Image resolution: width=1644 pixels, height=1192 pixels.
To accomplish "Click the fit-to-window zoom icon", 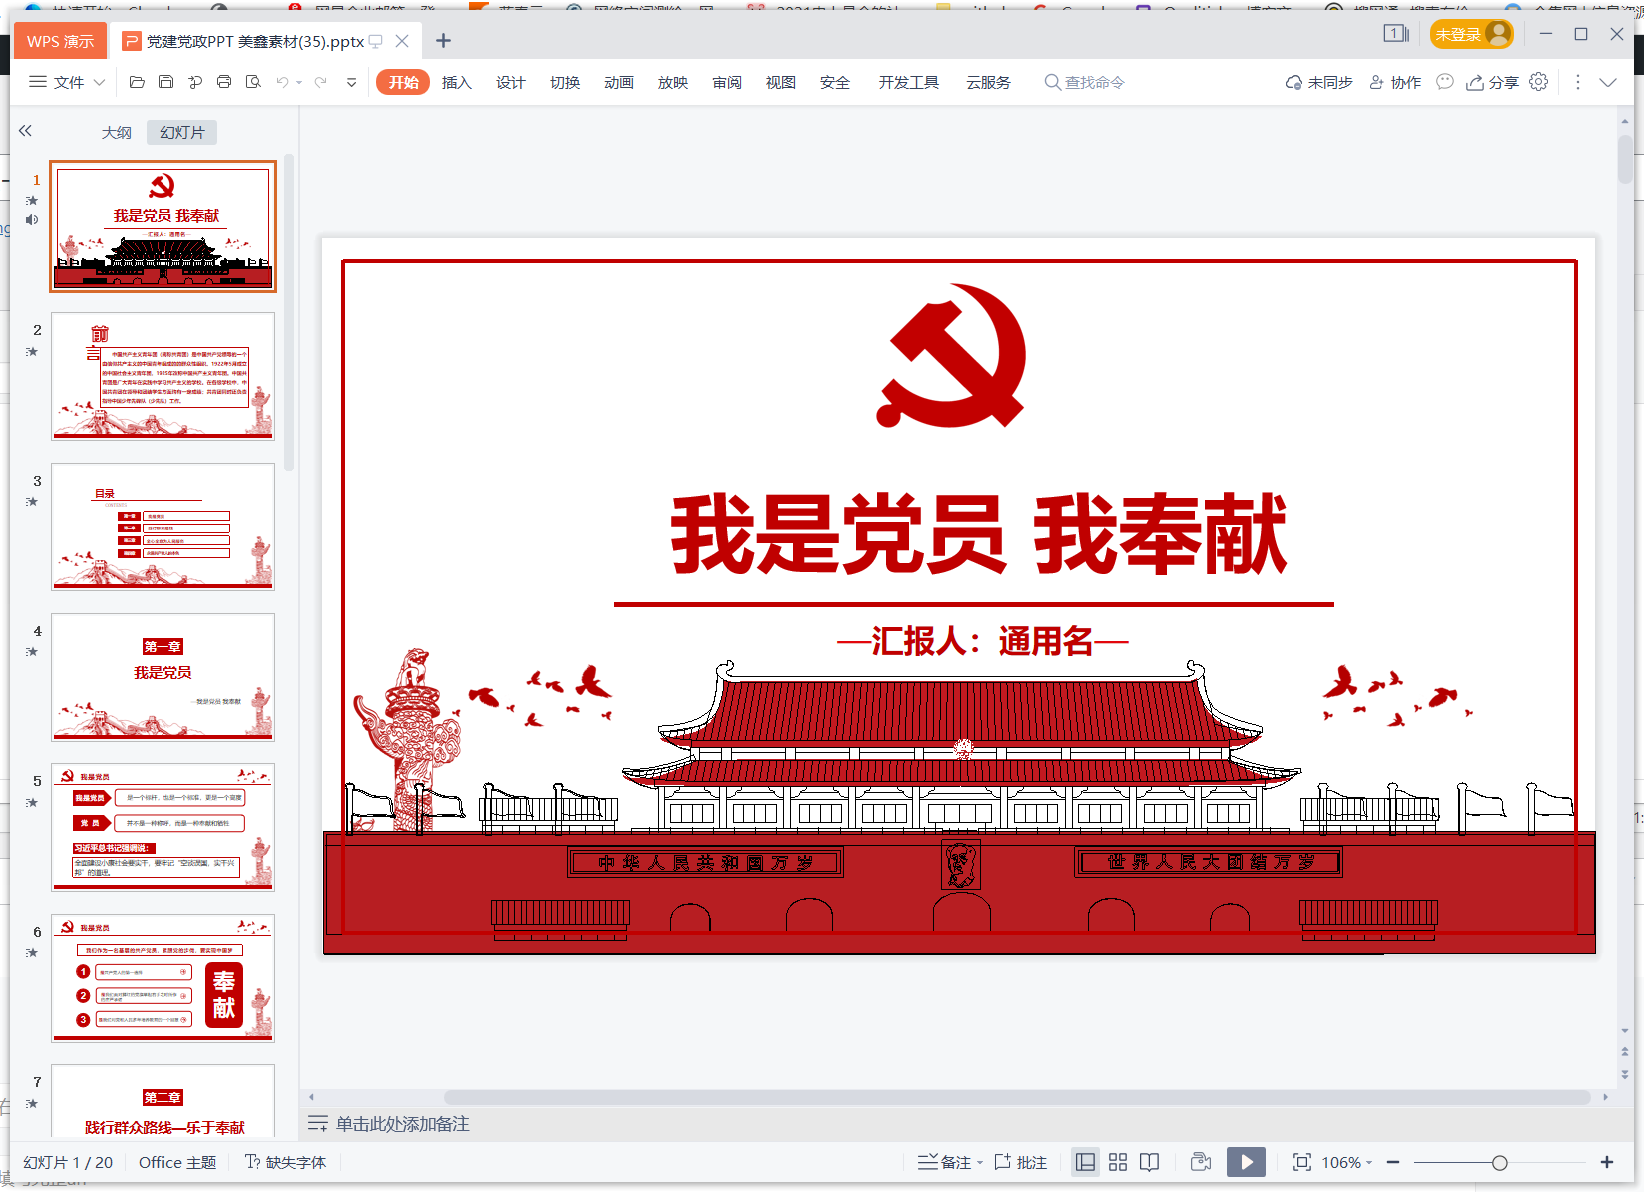I will (1301, 1162).
